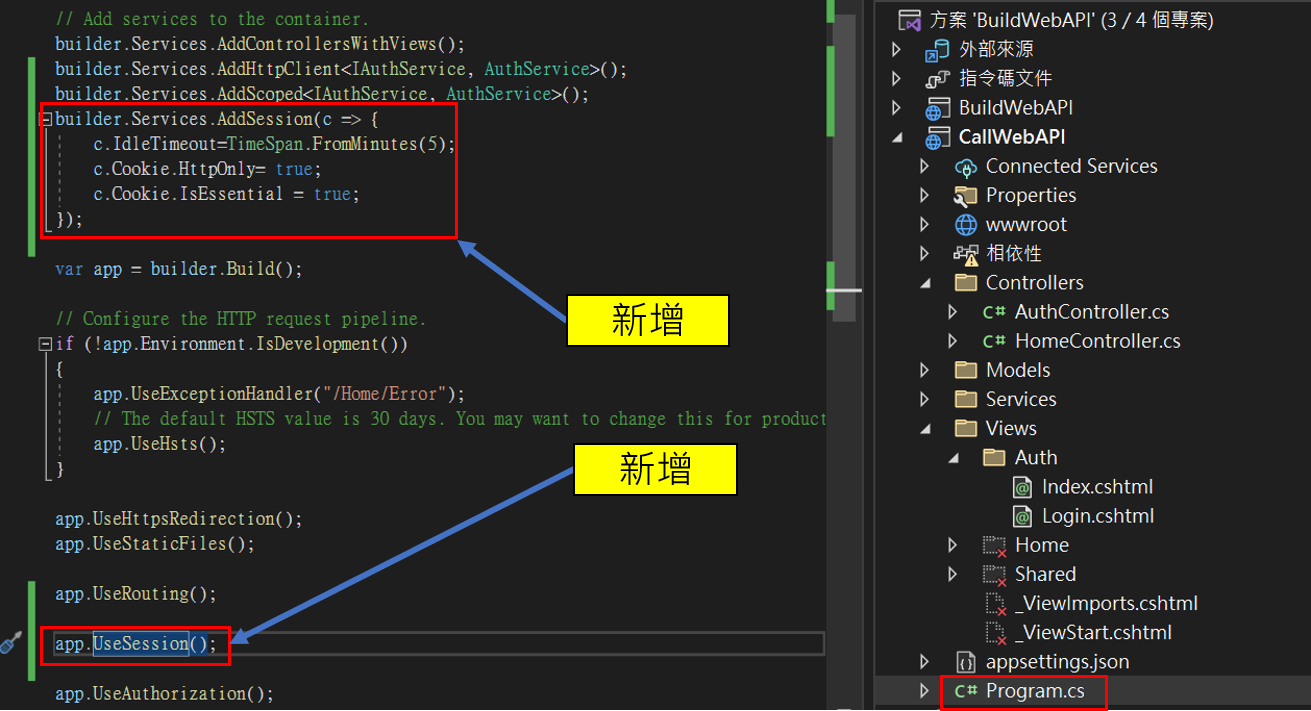Screen dimensions: 1311x711
Task: Click the 指令碼文件 node icon
Action: tap(937, 78)
